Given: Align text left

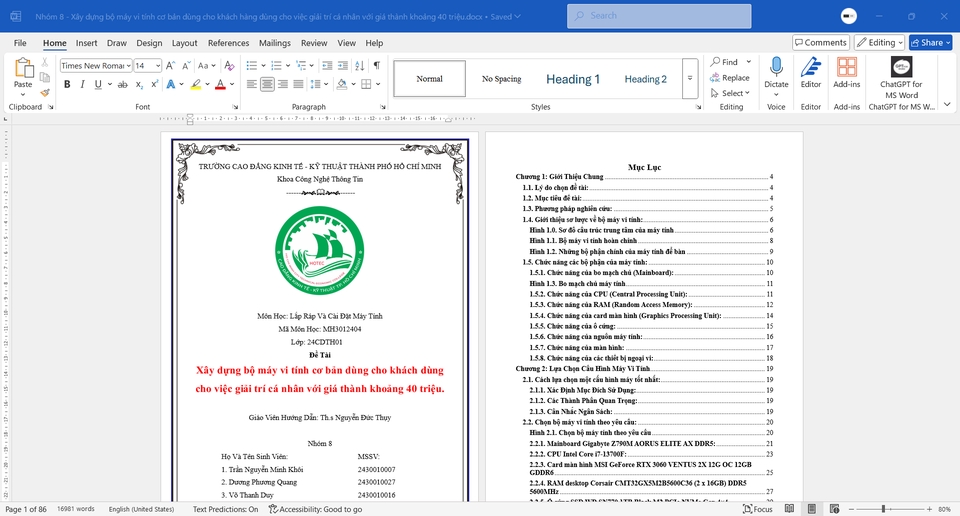Looking at the screenshot, I should [x=252, y=84].
